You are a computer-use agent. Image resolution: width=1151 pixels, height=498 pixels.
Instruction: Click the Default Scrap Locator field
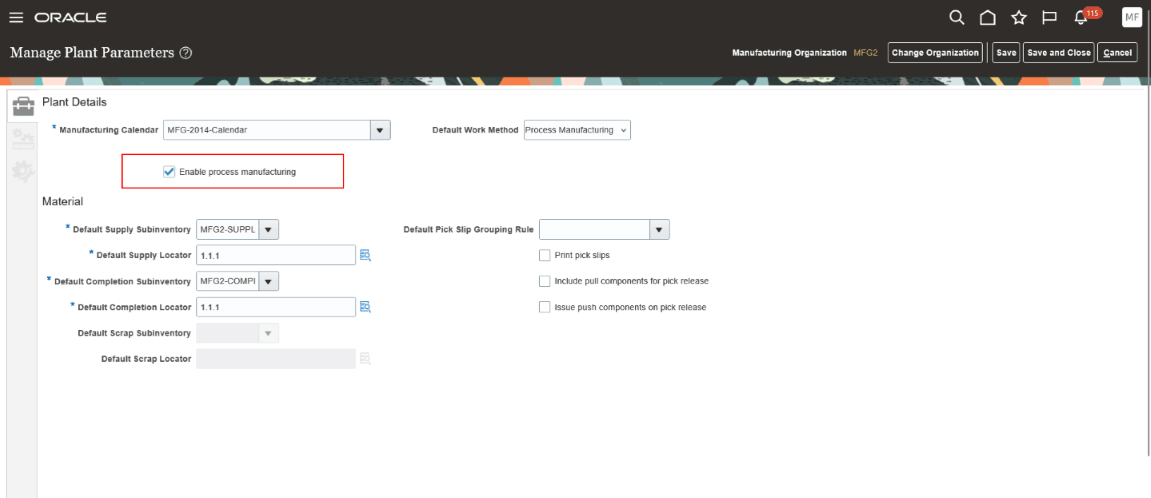pos(276,358)
